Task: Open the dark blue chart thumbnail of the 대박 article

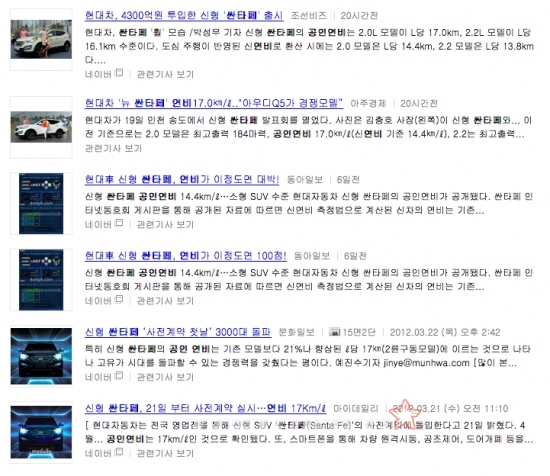Action: [x=41, y=203]
